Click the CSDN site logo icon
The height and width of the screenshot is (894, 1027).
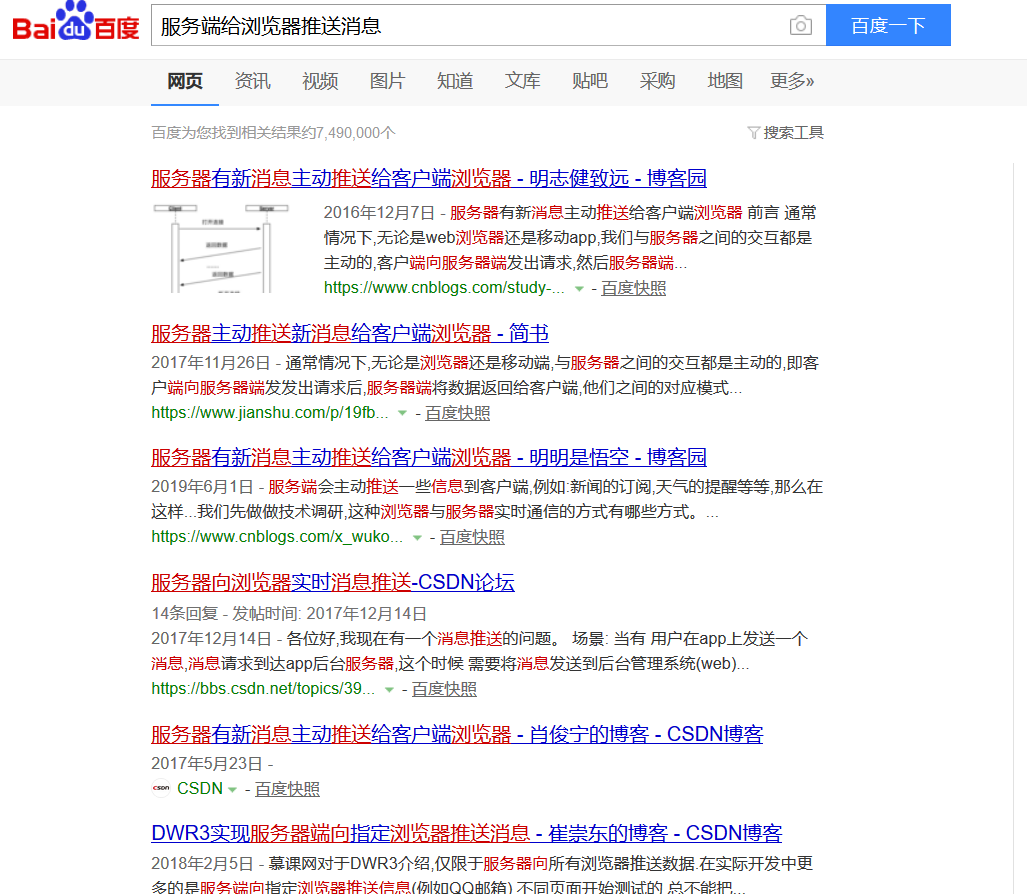click(x=161, y=788)
